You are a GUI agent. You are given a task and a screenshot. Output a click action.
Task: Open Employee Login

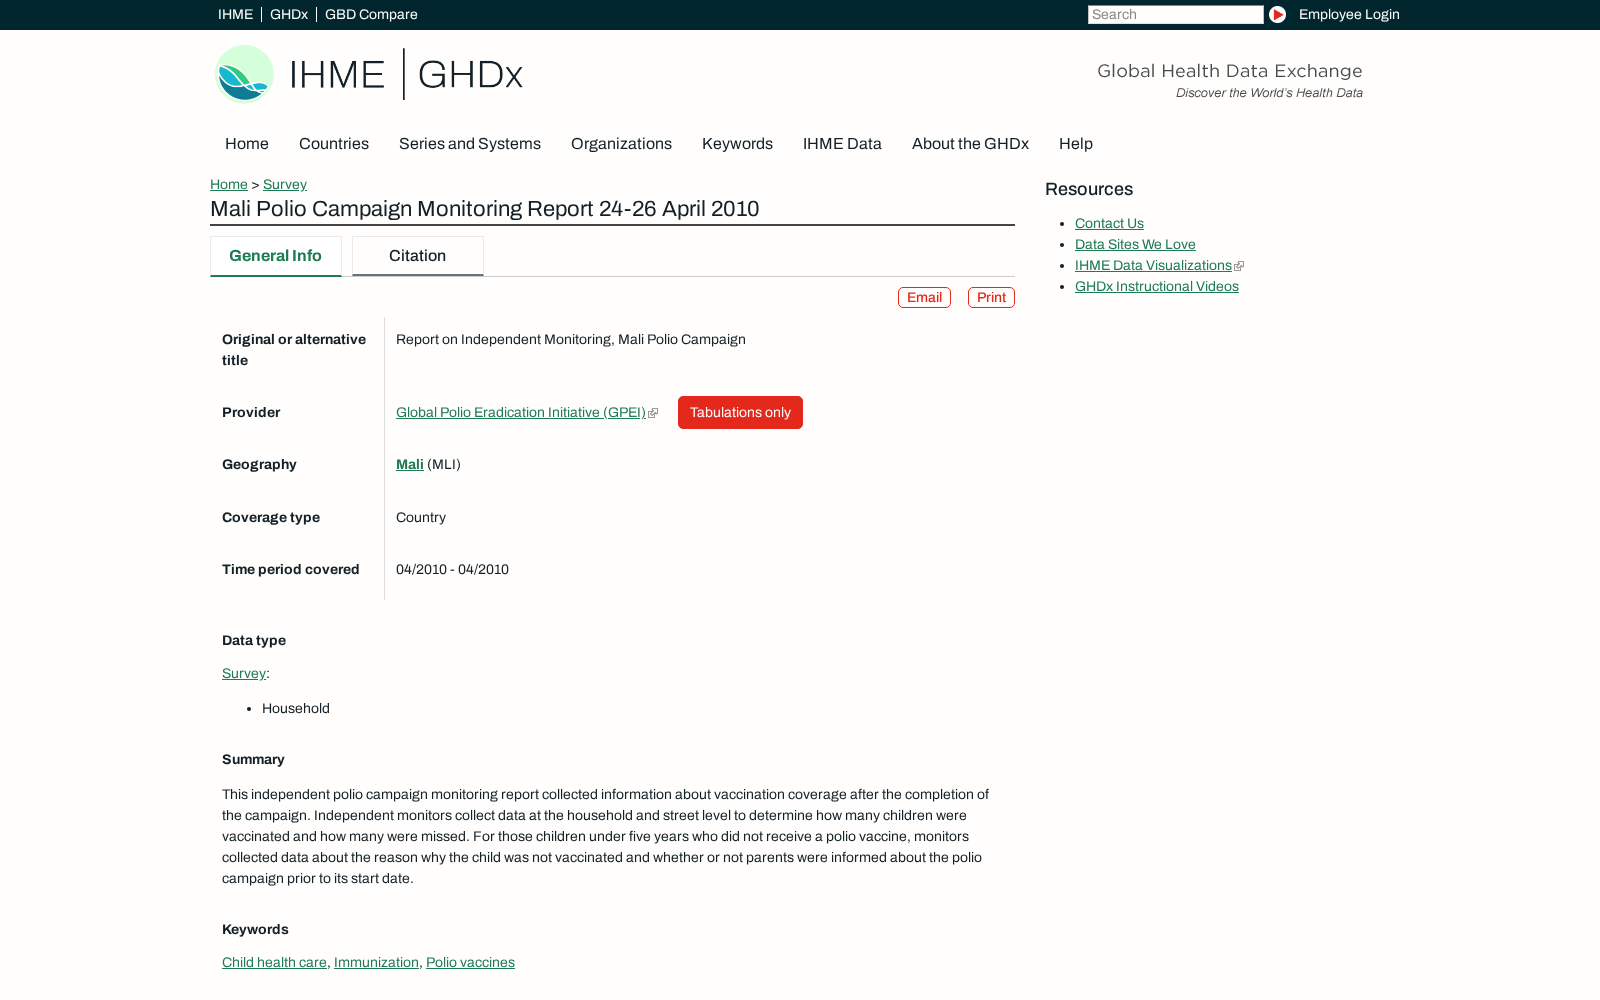click(1349, 15)
